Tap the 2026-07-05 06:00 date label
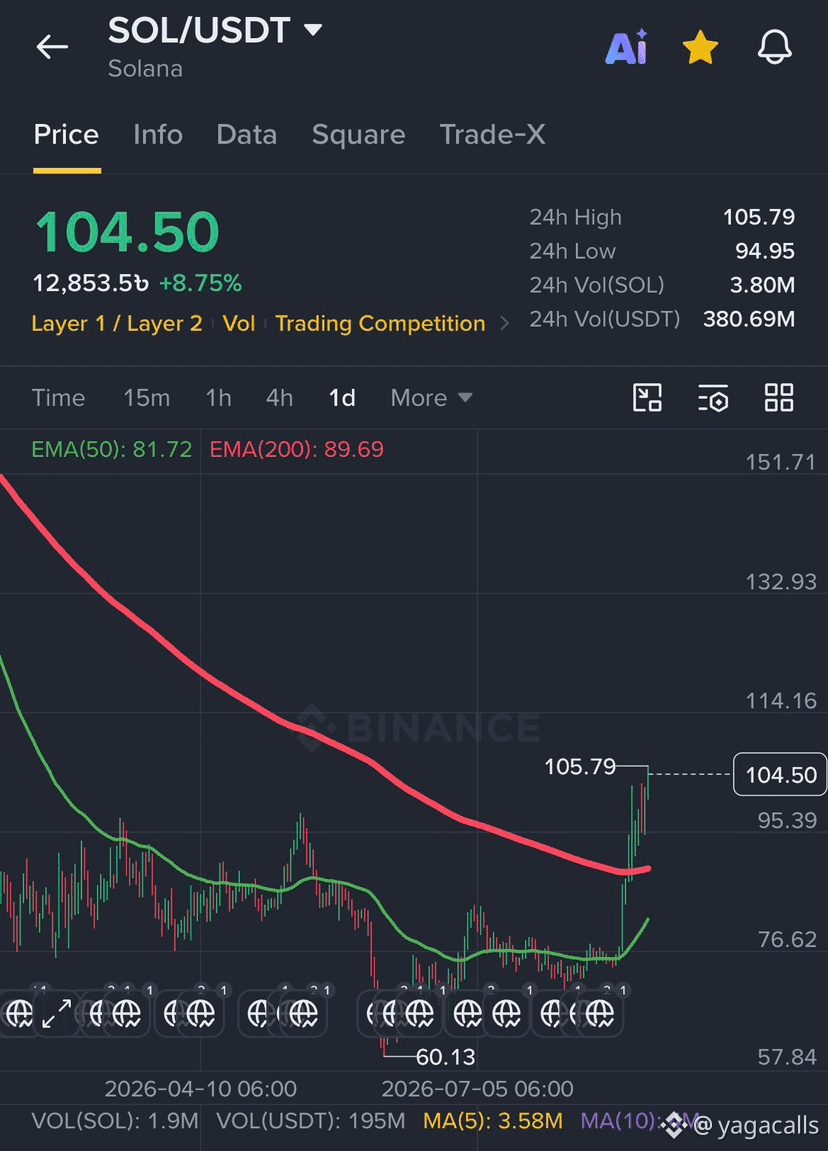The image size is (828, 1151). point(477,1089)
